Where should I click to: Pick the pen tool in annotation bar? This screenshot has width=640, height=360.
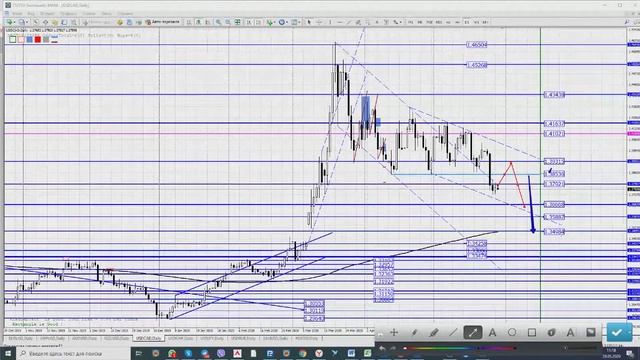click(x=414, y=333)
